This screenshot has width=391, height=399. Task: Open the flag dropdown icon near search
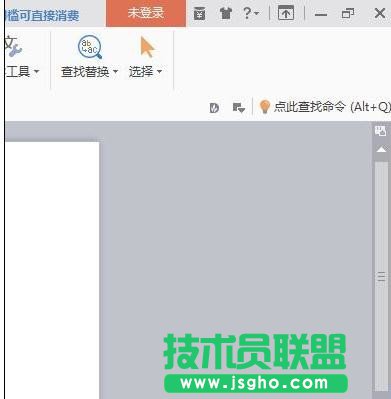(238, 108)
